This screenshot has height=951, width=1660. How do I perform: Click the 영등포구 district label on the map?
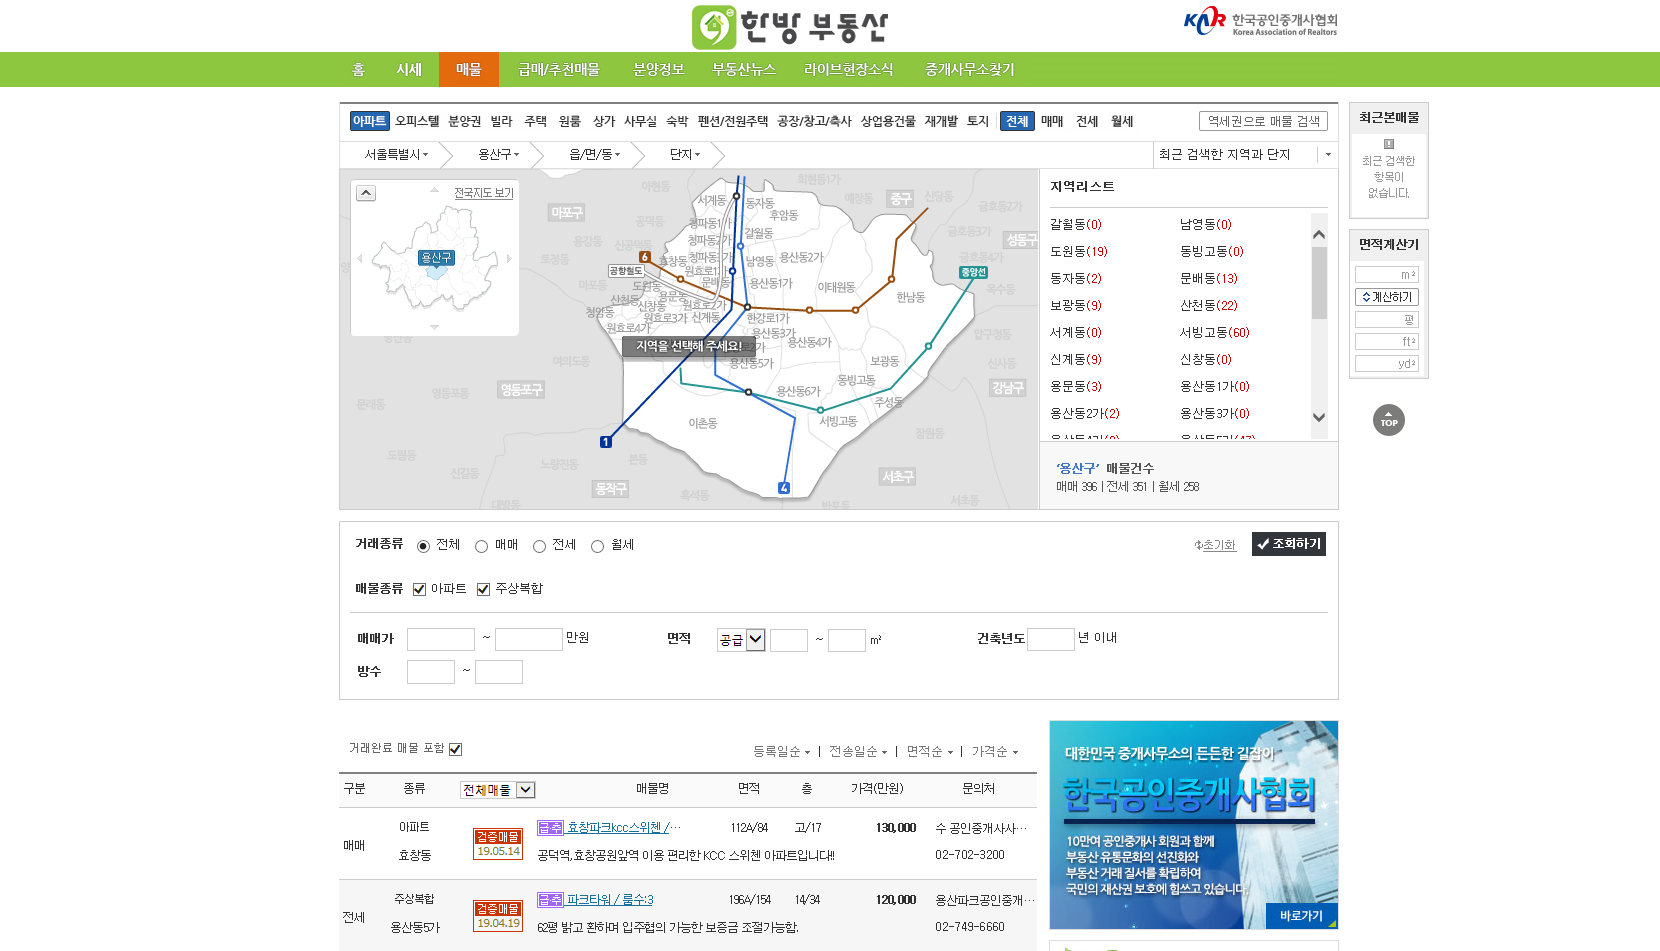522,390
